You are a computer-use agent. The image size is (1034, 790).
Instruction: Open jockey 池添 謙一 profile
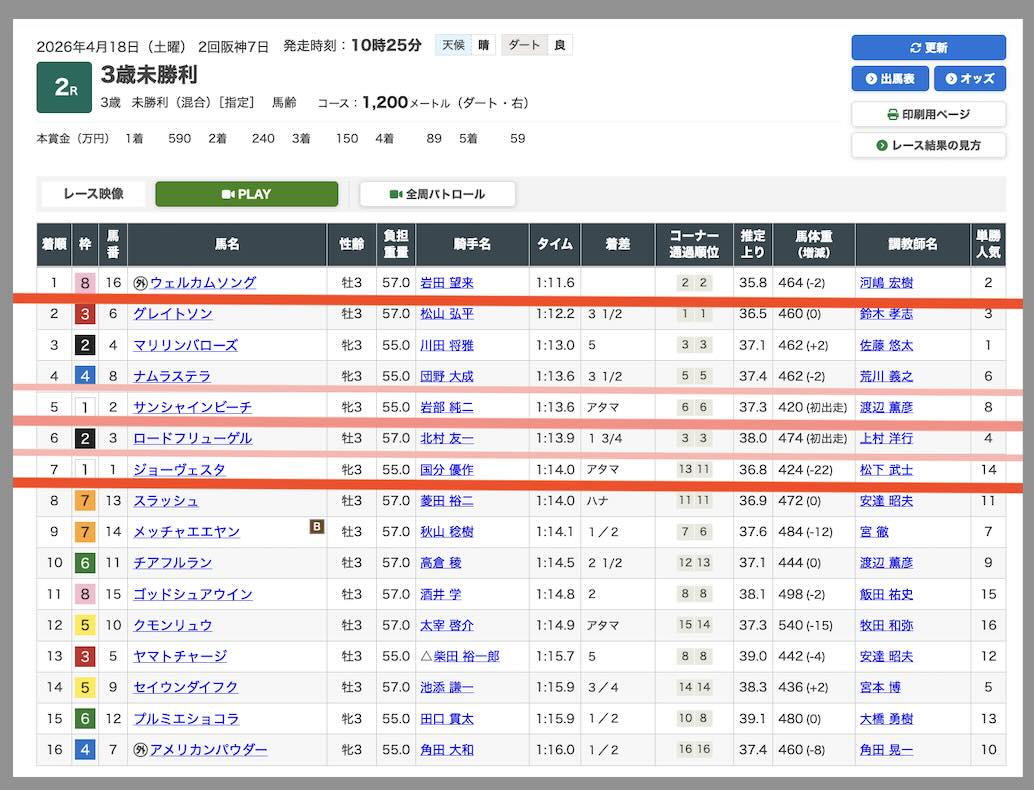coord(447,688)
